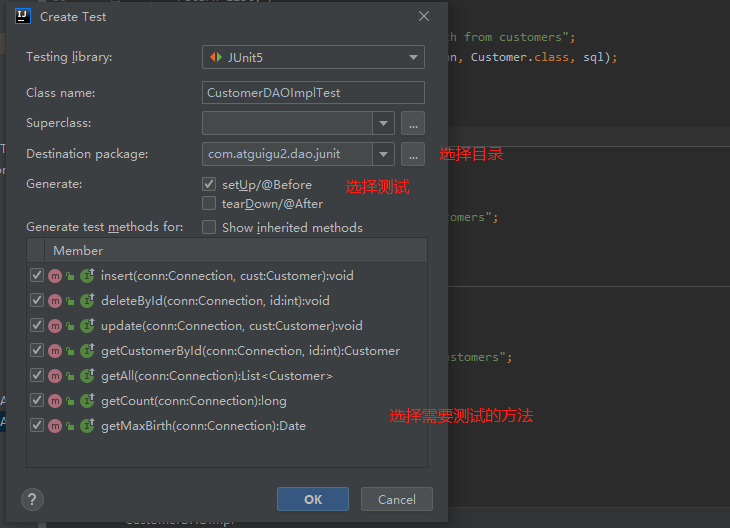Click the method icon of deleteById row
This screenshot has height=528, width=730.
tap(55, 301)
